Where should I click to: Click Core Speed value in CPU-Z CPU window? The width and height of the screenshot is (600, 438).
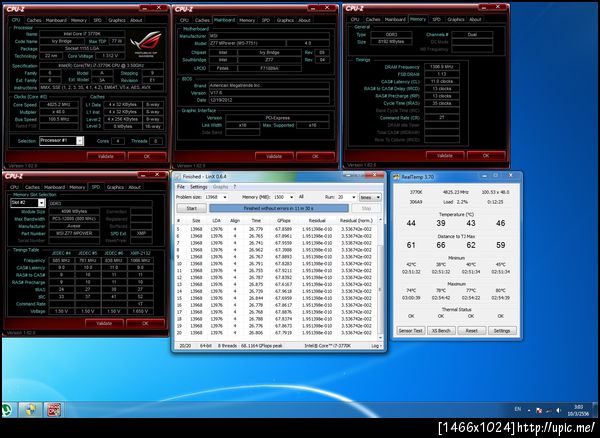point(59,104)
